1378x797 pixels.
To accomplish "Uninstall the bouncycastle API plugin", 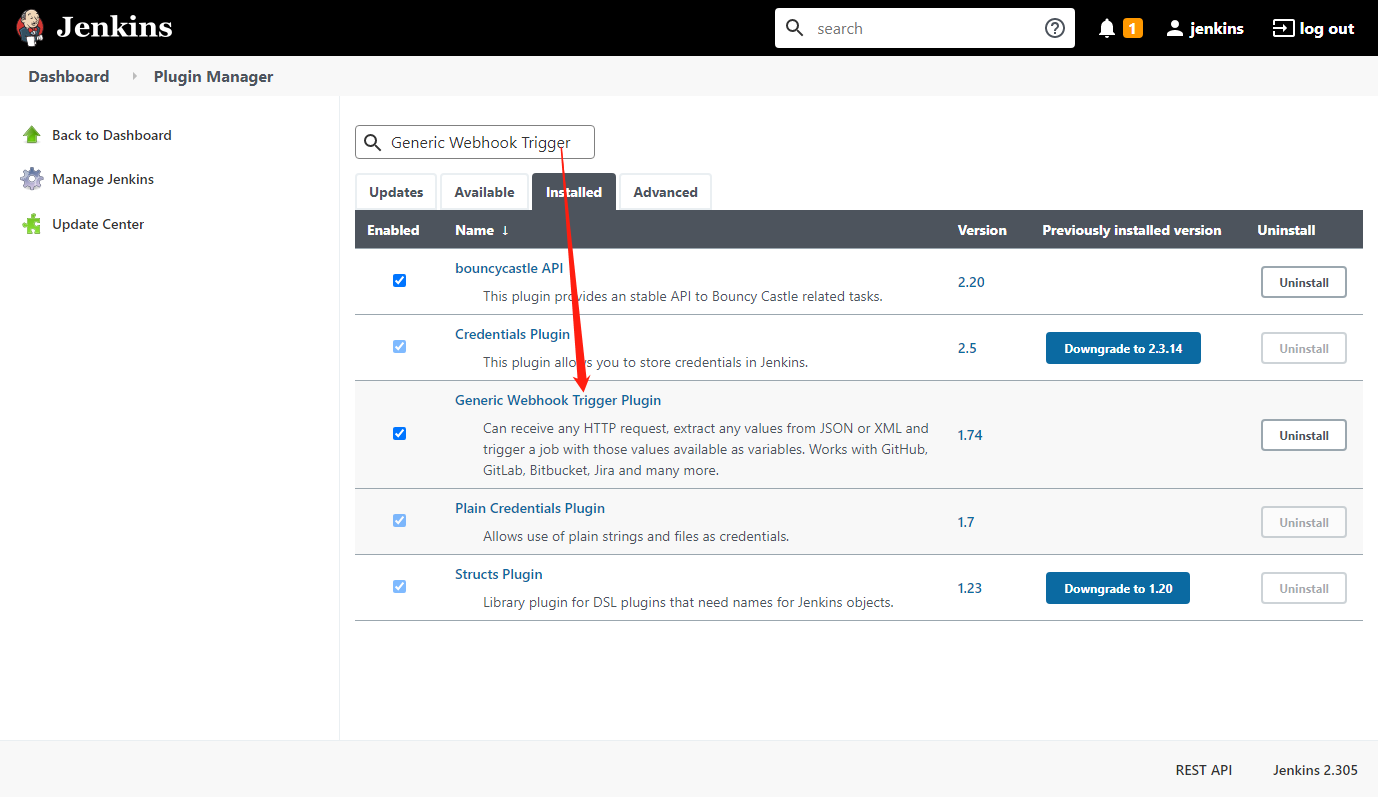I will click(1304, 282).
